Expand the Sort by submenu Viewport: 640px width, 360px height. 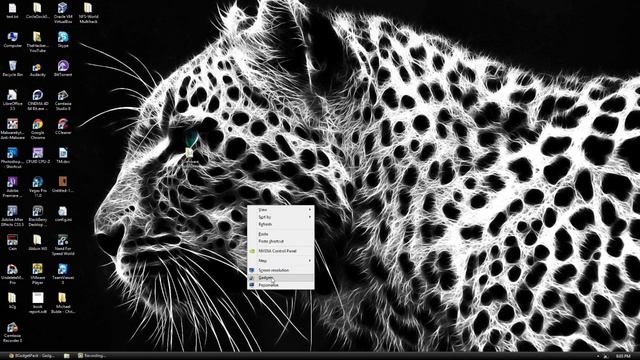click(281, 217)
